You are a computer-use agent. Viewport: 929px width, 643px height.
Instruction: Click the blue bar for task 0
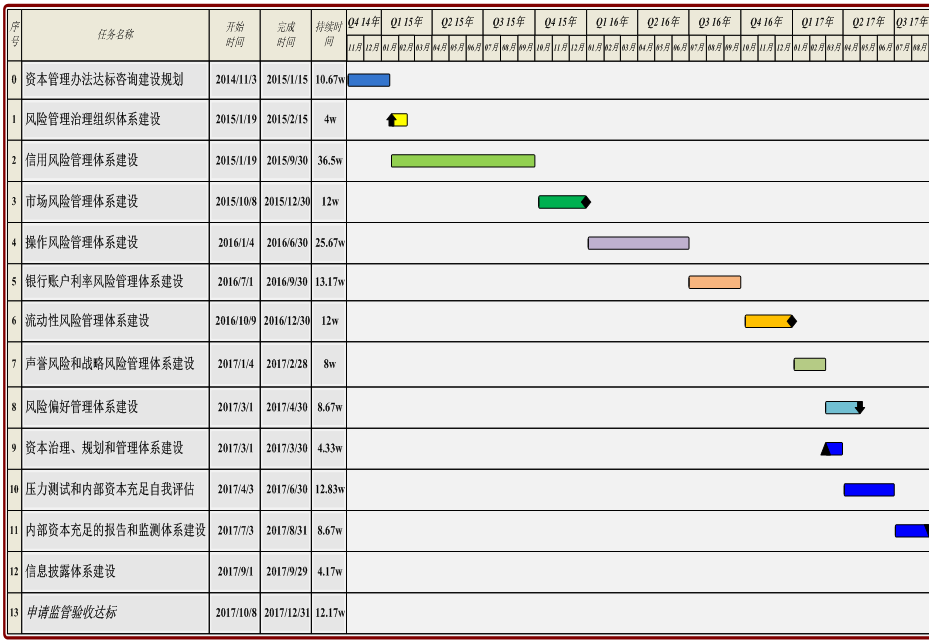368,80
